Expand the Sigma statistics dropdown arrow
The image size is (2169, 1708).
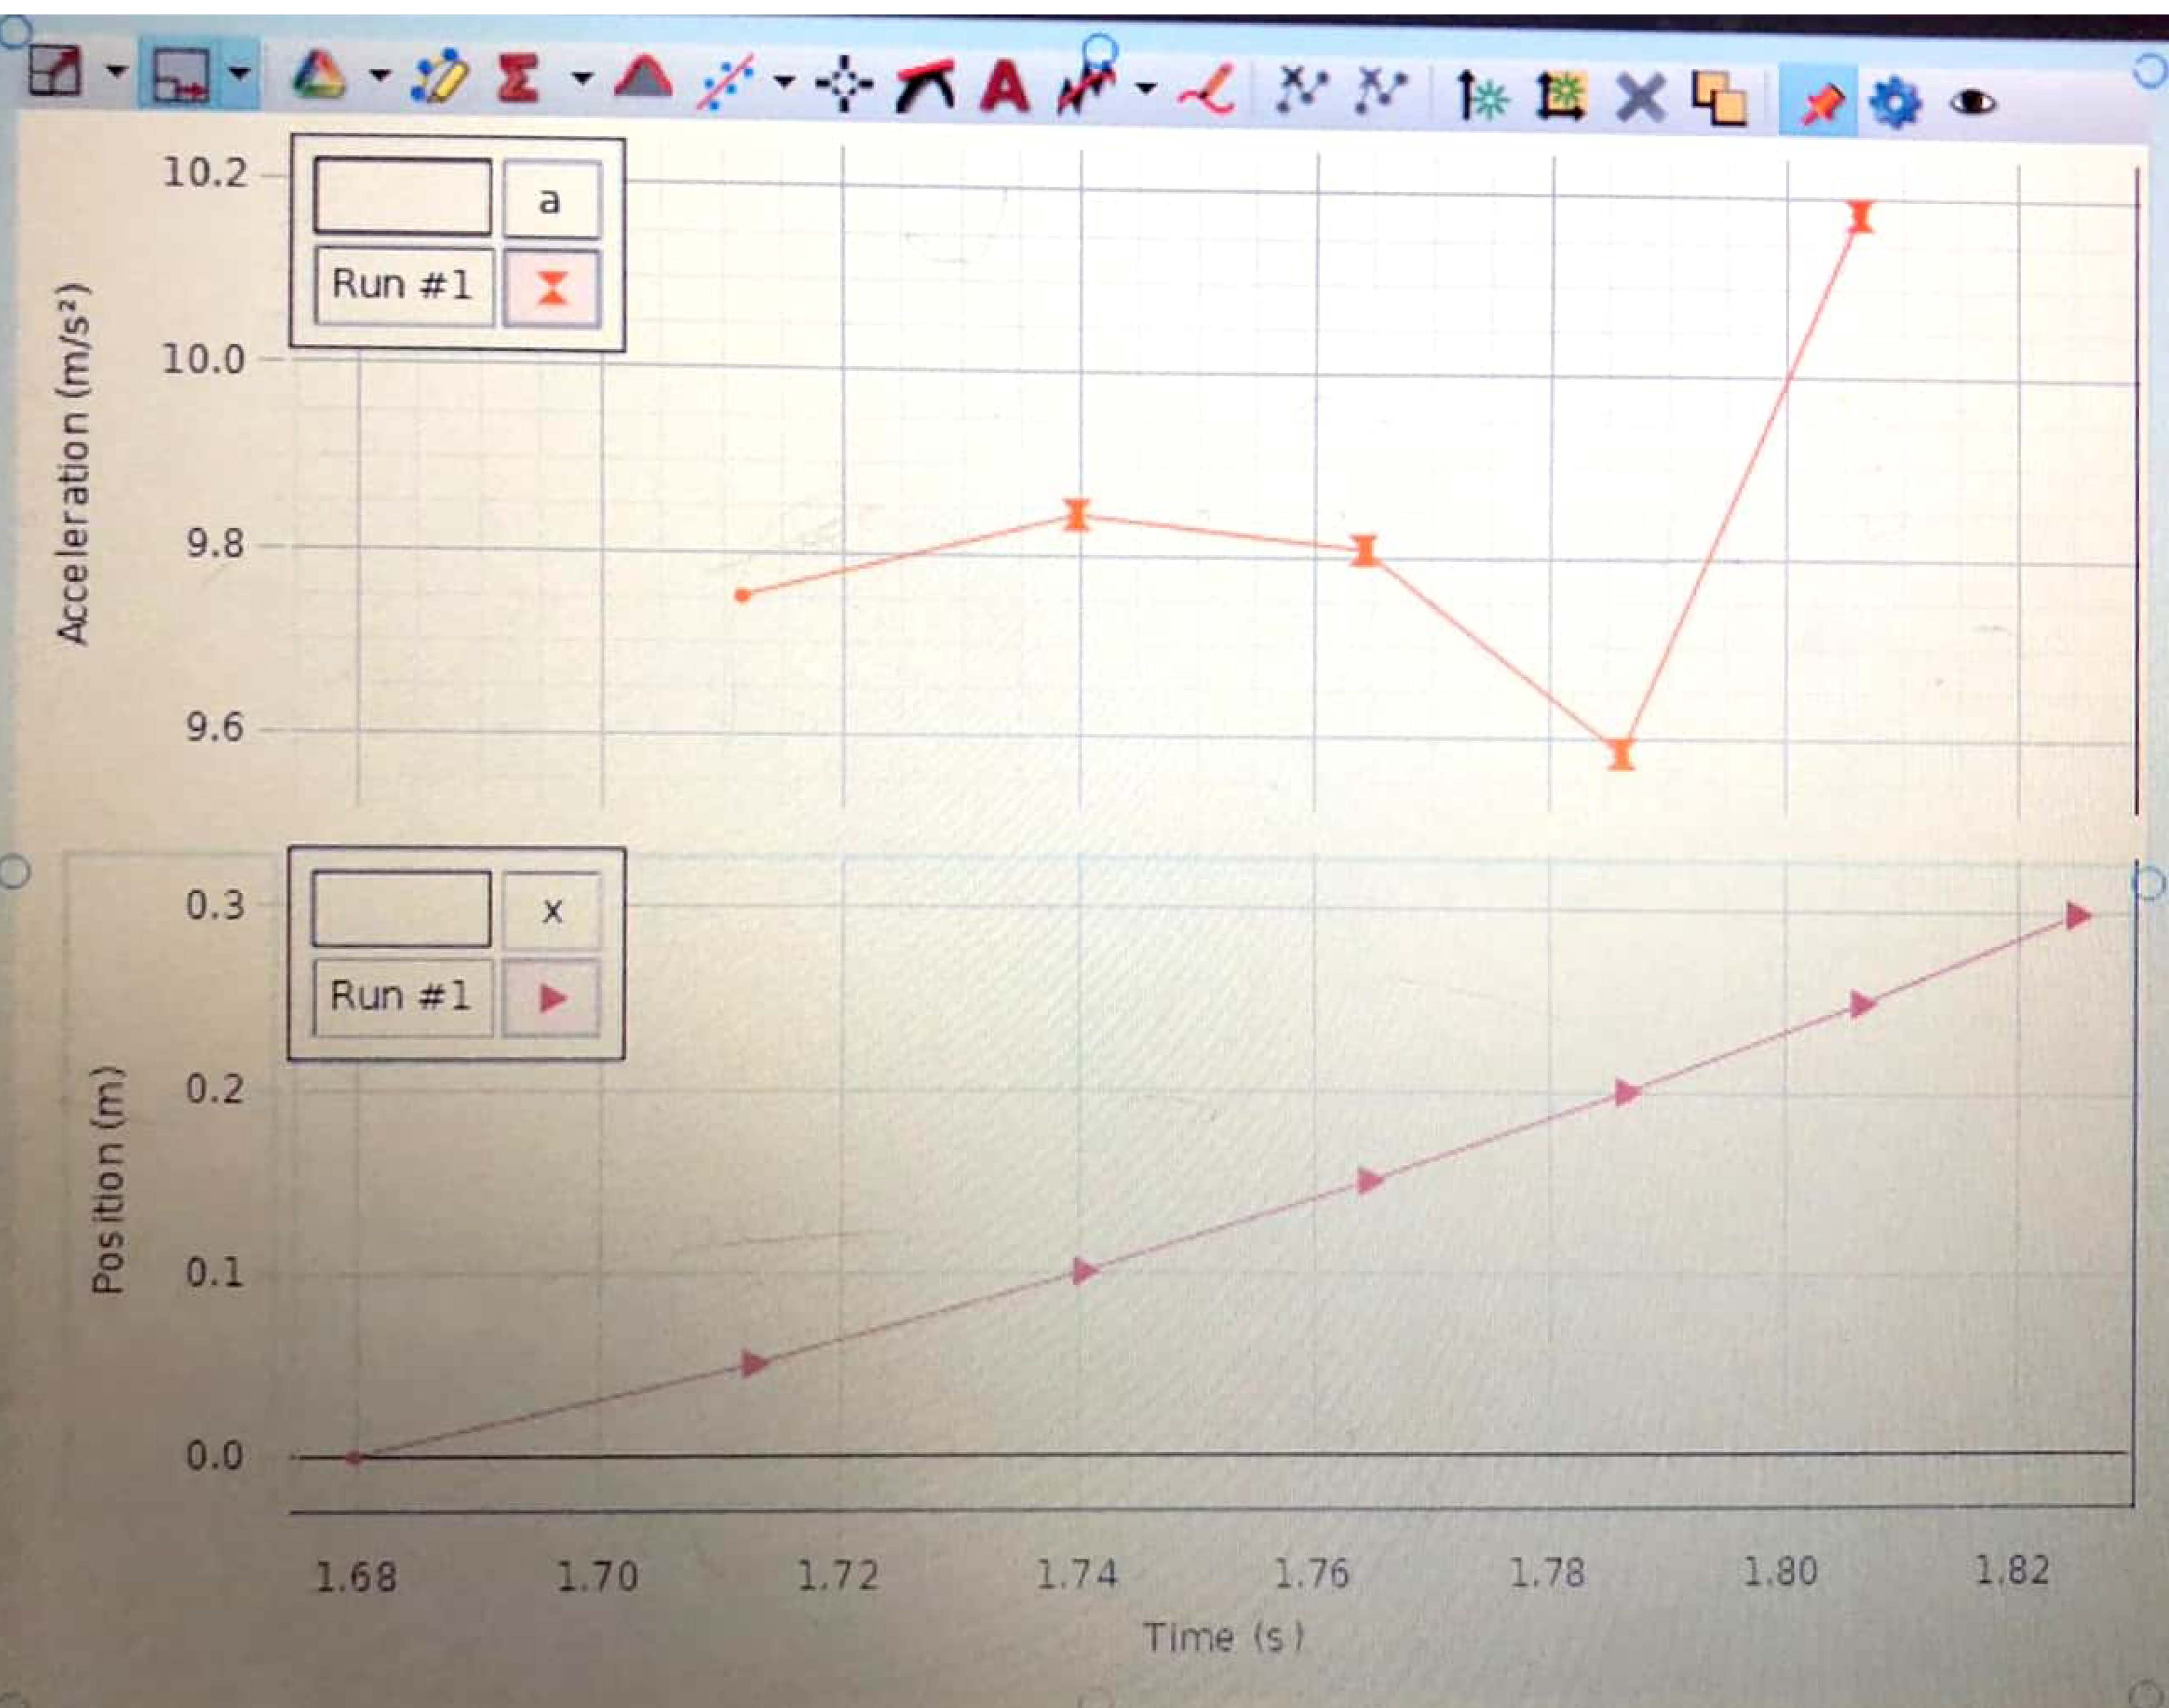[x=582, y=78]
